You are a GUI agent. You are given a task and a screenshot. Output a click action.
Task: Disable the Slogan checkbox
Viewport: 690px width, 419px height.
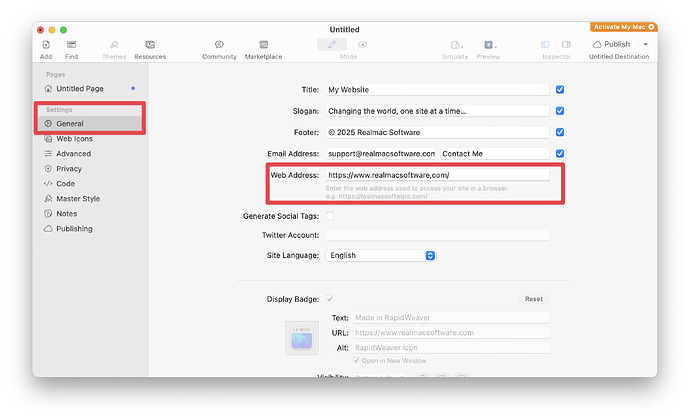pyautogui.click(x=560, y=111)
